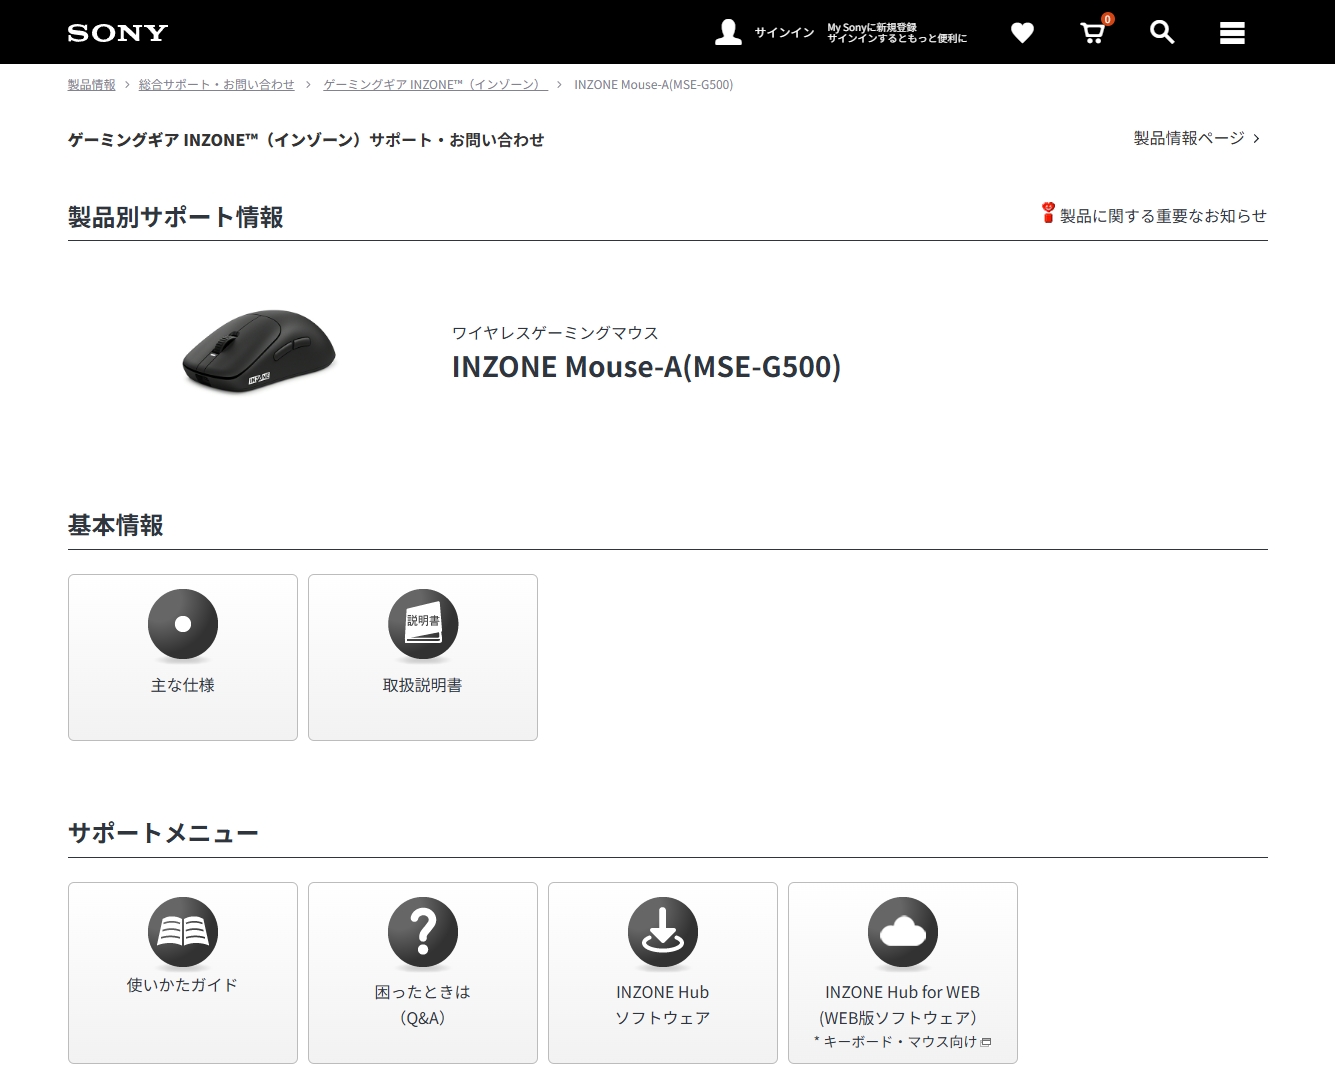This screenshot has height=1071, width=1335.
Task: Click the 基本情報 heading
Action: [115, 525]
